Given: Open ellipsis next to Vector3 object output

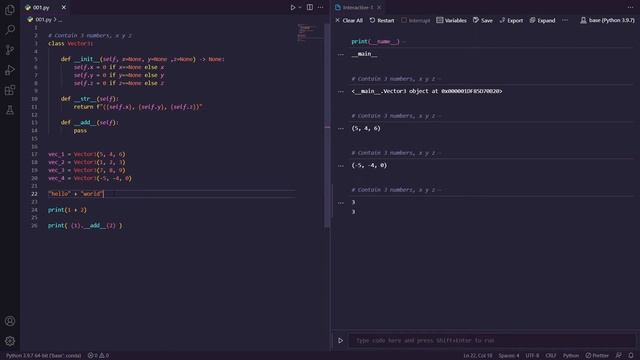Looking at the screenshot, I should [341, 91].
